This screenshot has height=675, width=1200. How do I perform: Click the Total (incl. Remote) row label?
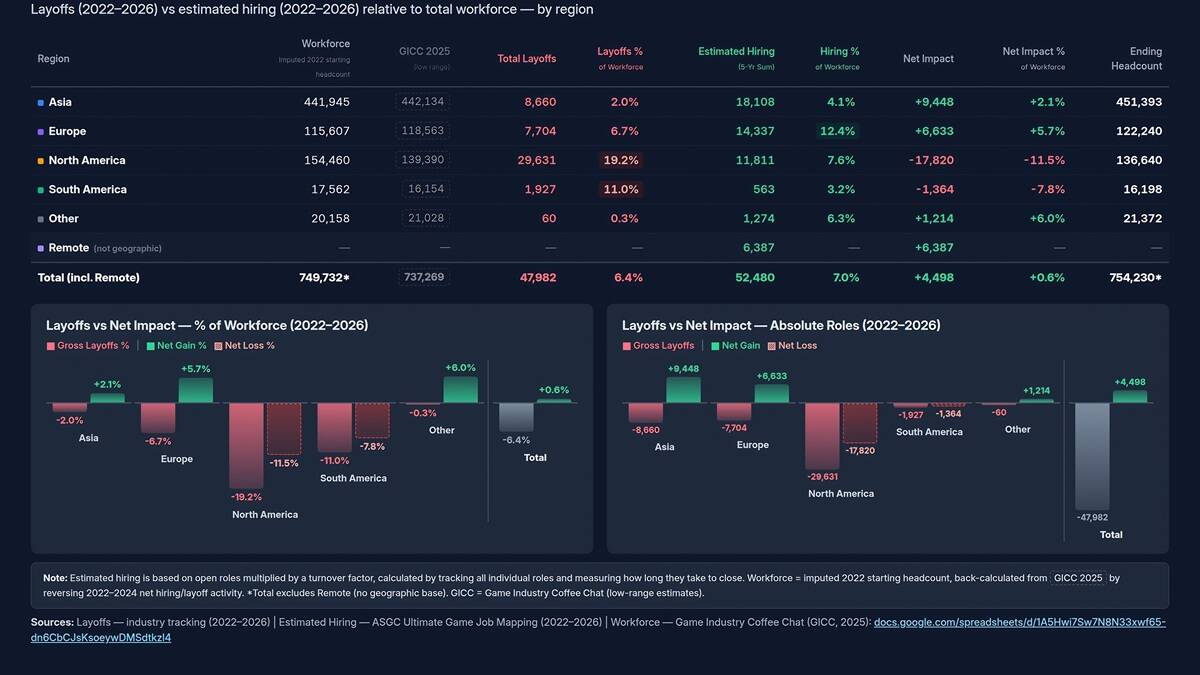point(89,278)
